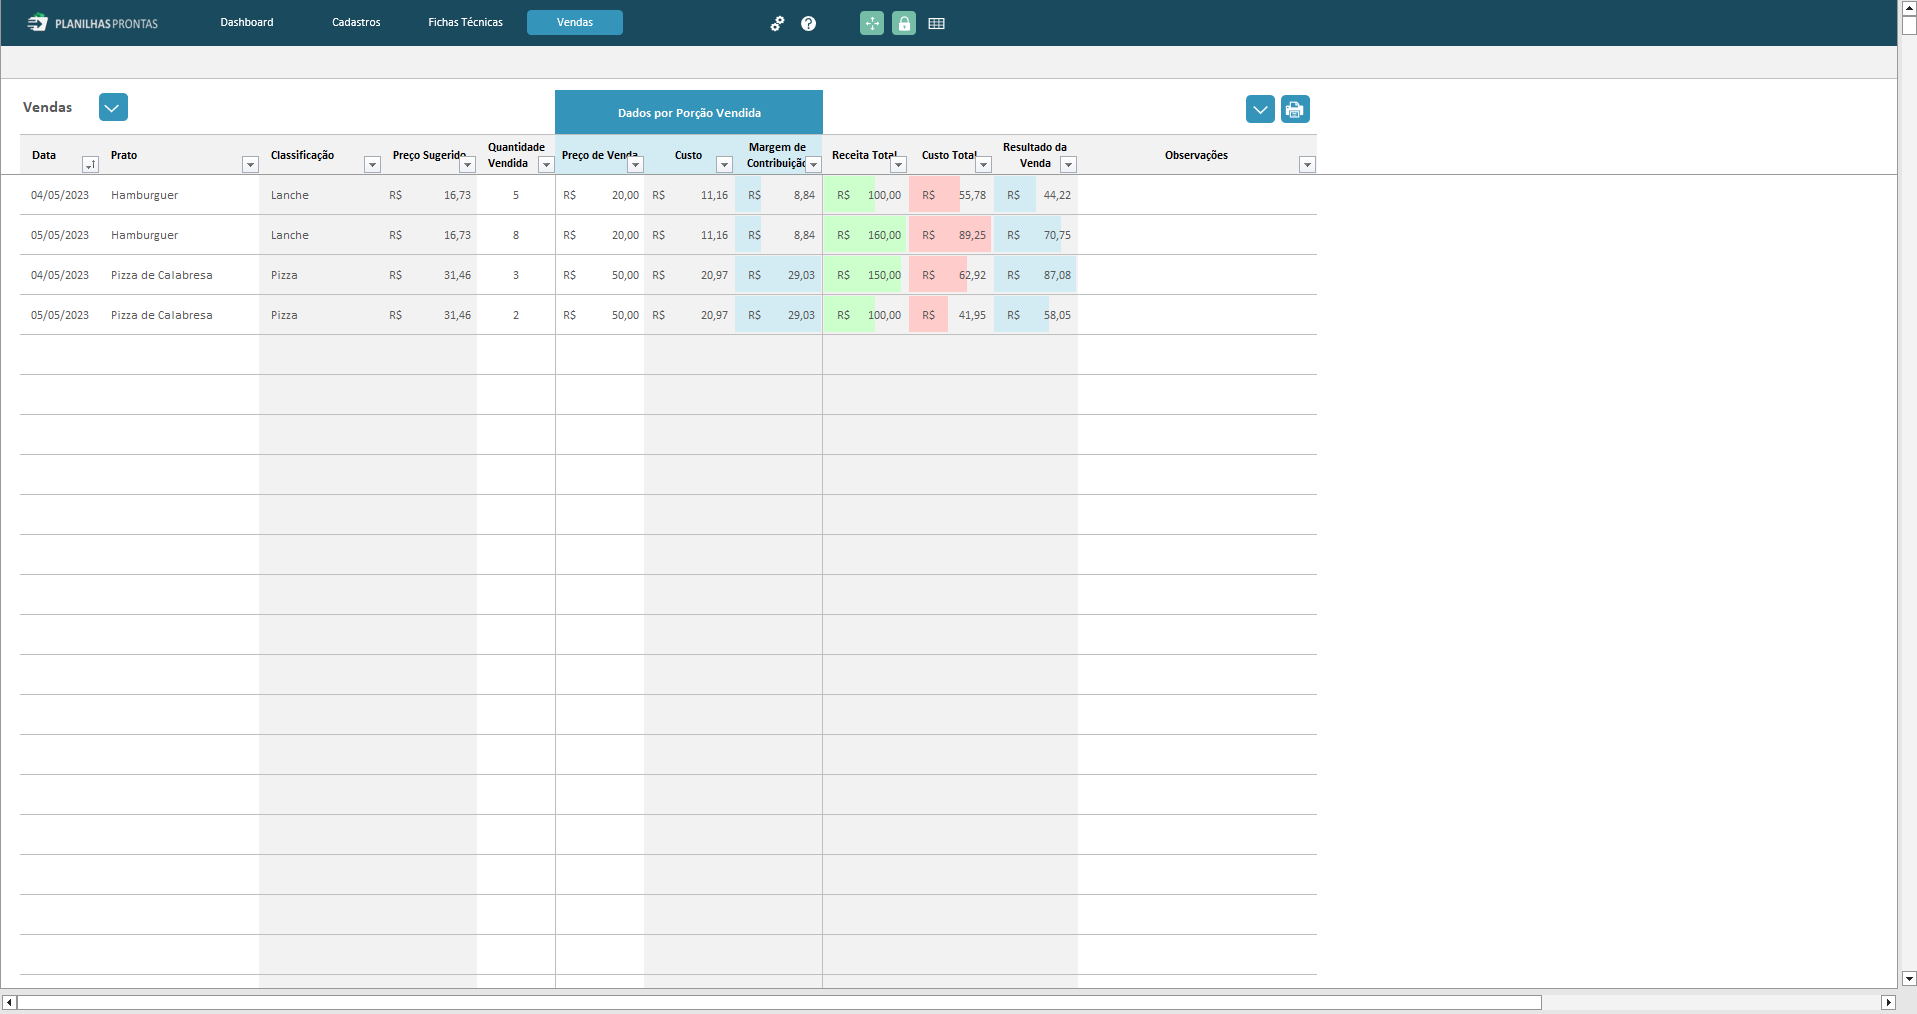Screen dimensions: 1917x1014
Task: Click the table grid icon in header
Action: coord(936,24)
